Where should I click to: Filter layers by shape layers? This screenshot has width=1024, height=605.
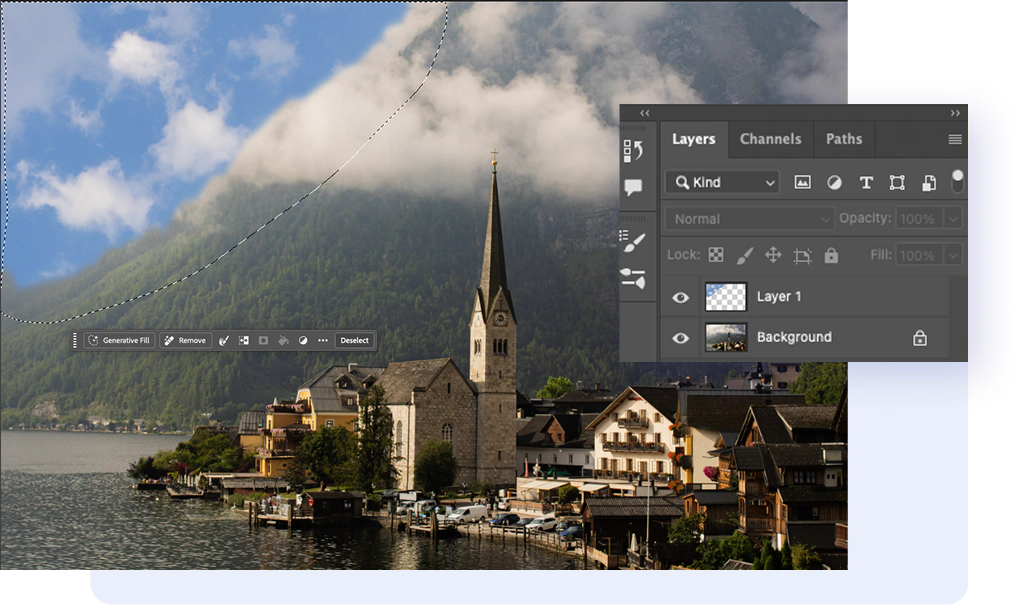click(x=897, y=182)
